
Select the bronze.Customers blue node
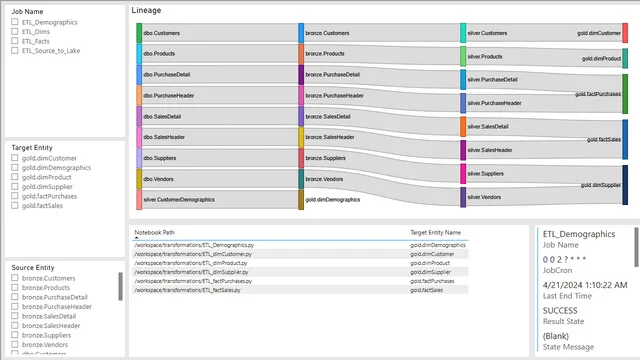pyautogui.click(x=301, y=33)
